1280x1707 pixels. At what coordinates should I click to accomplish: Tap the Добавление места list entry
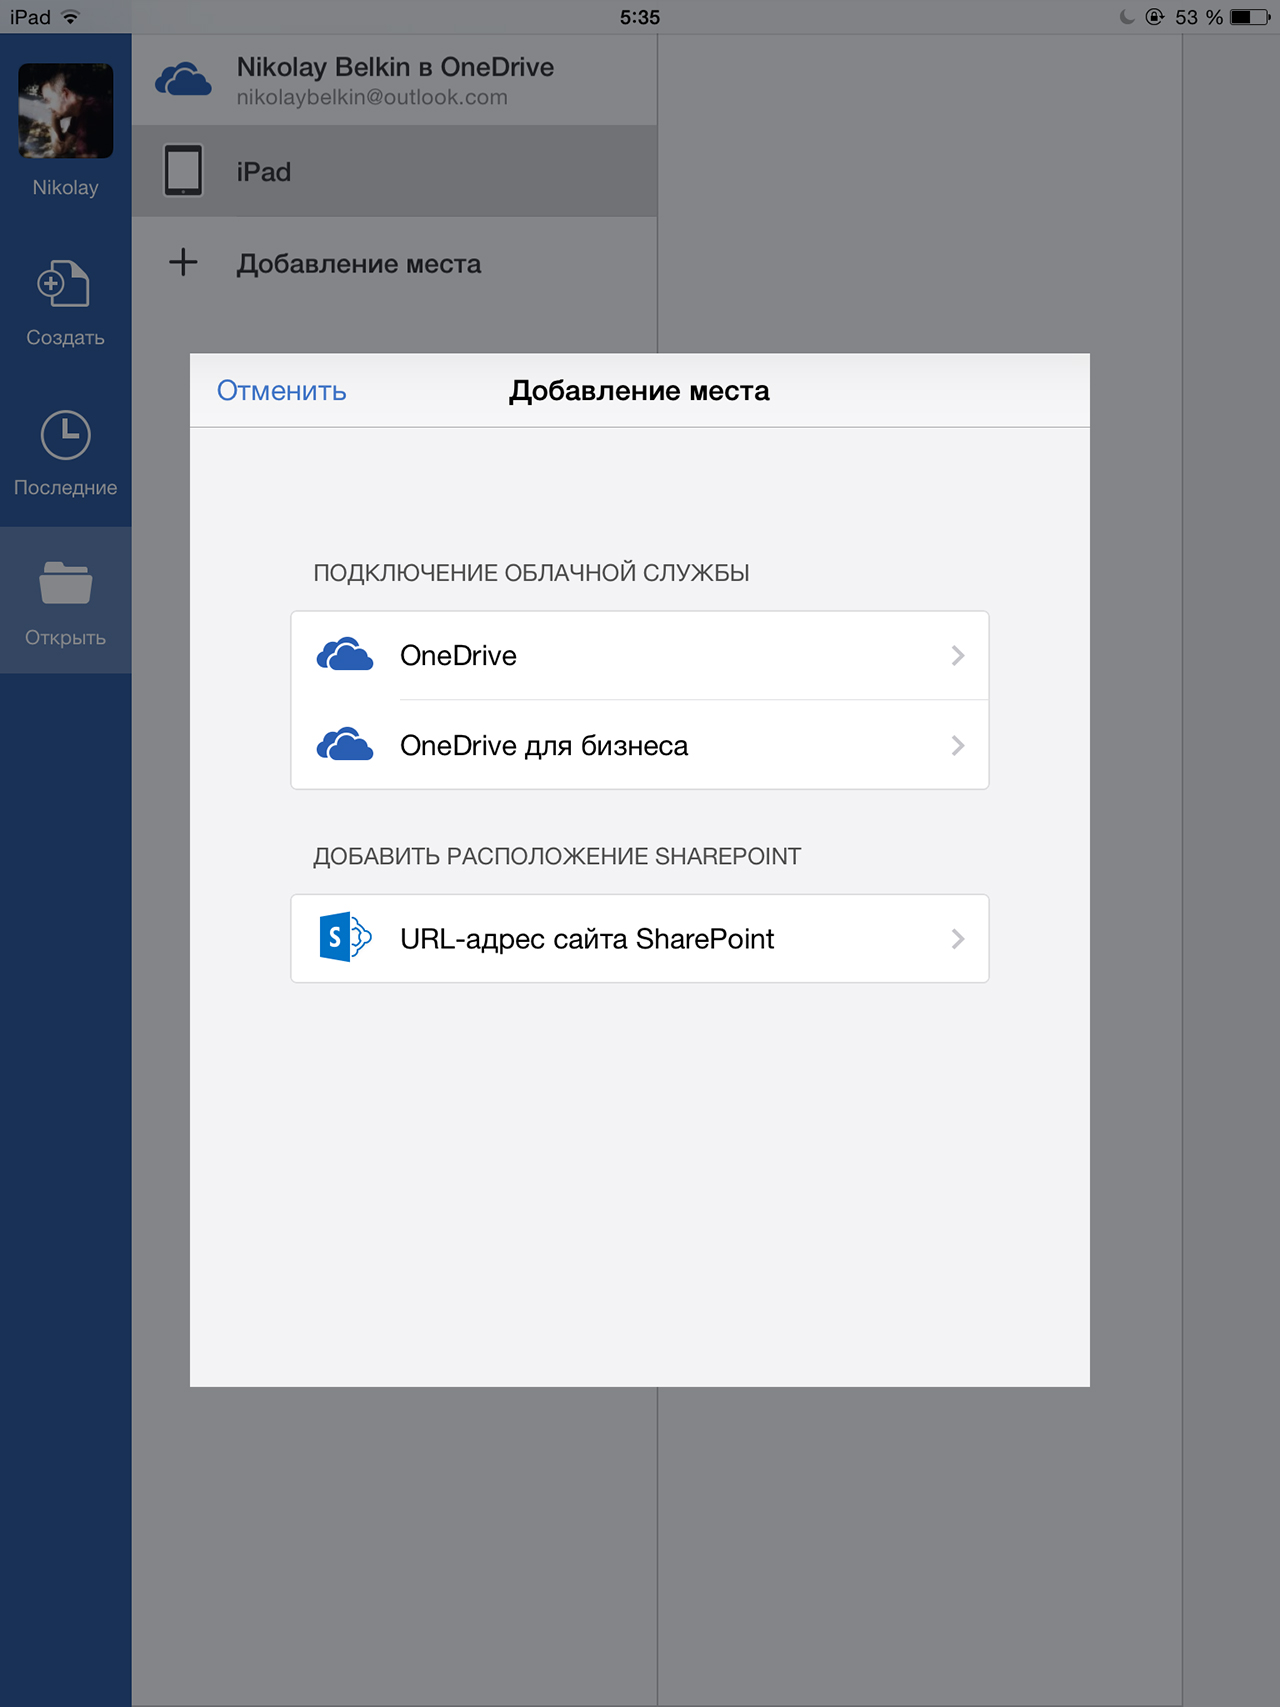pos(394,263)
